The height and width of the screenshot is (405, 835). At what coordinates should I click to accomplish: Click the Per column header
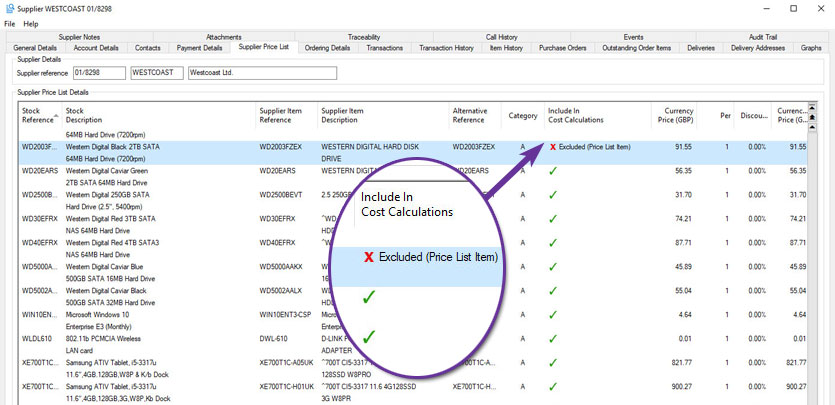click(x=715, y=115)
